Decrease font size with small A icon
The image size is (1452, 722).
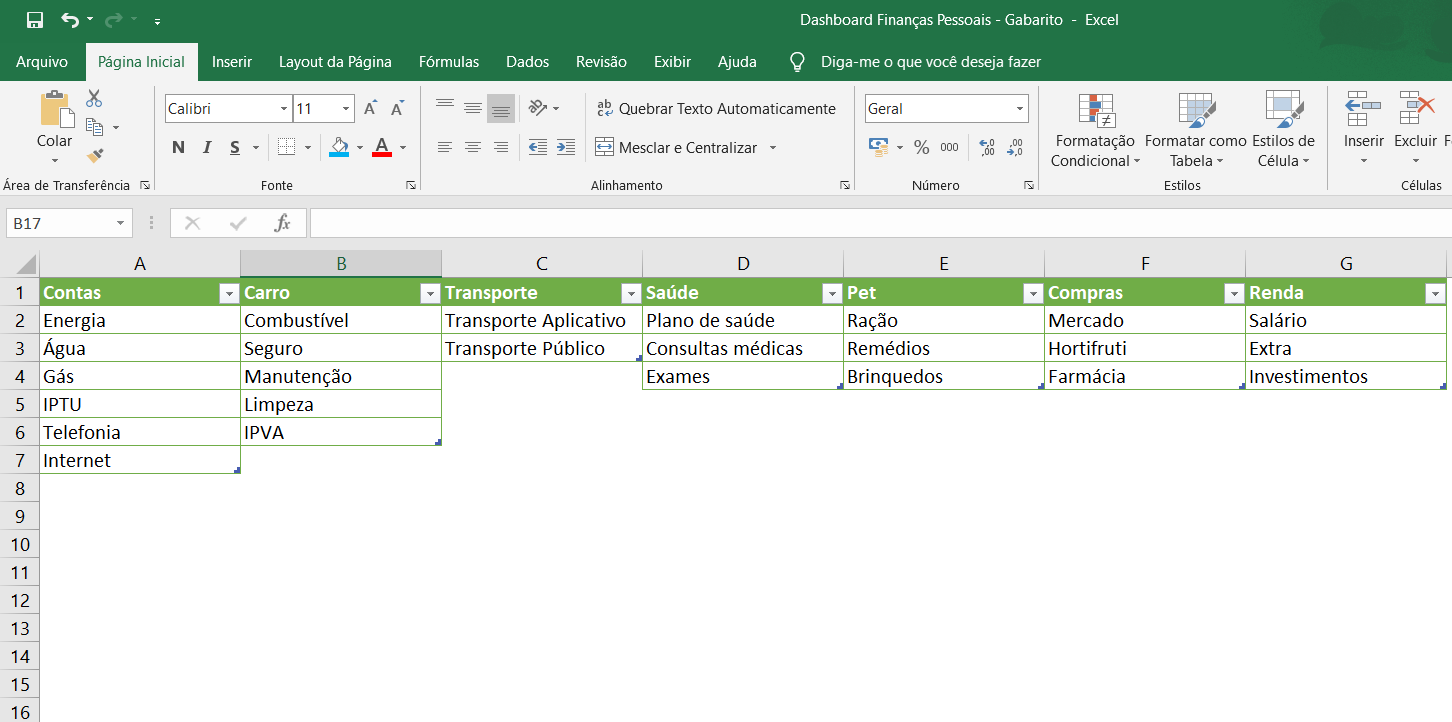point(398,109)
